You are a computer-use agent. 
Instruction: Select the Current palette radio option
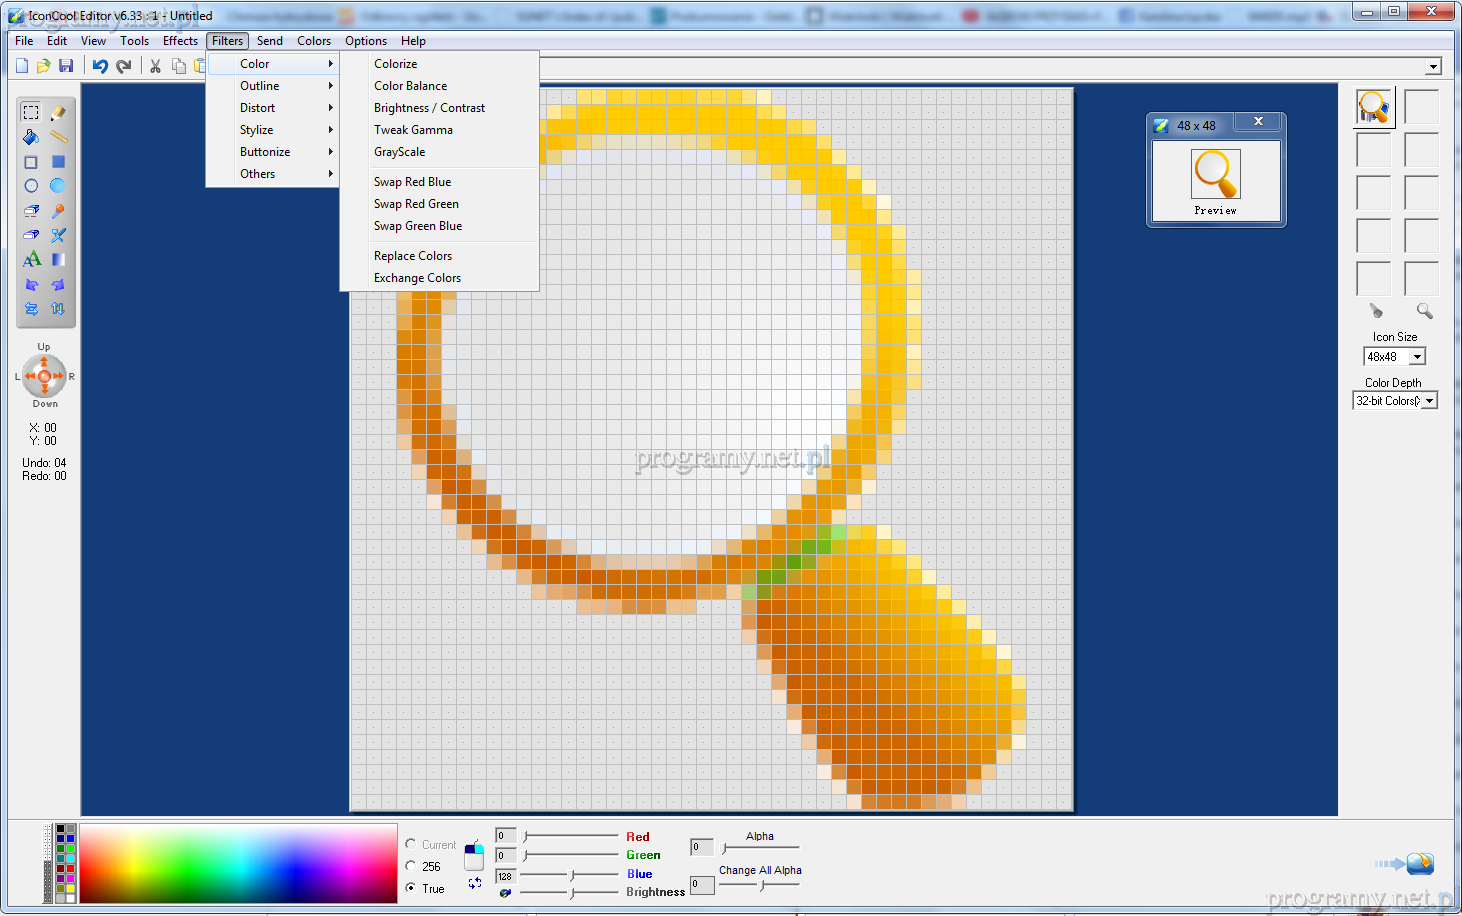pos(411,844)
